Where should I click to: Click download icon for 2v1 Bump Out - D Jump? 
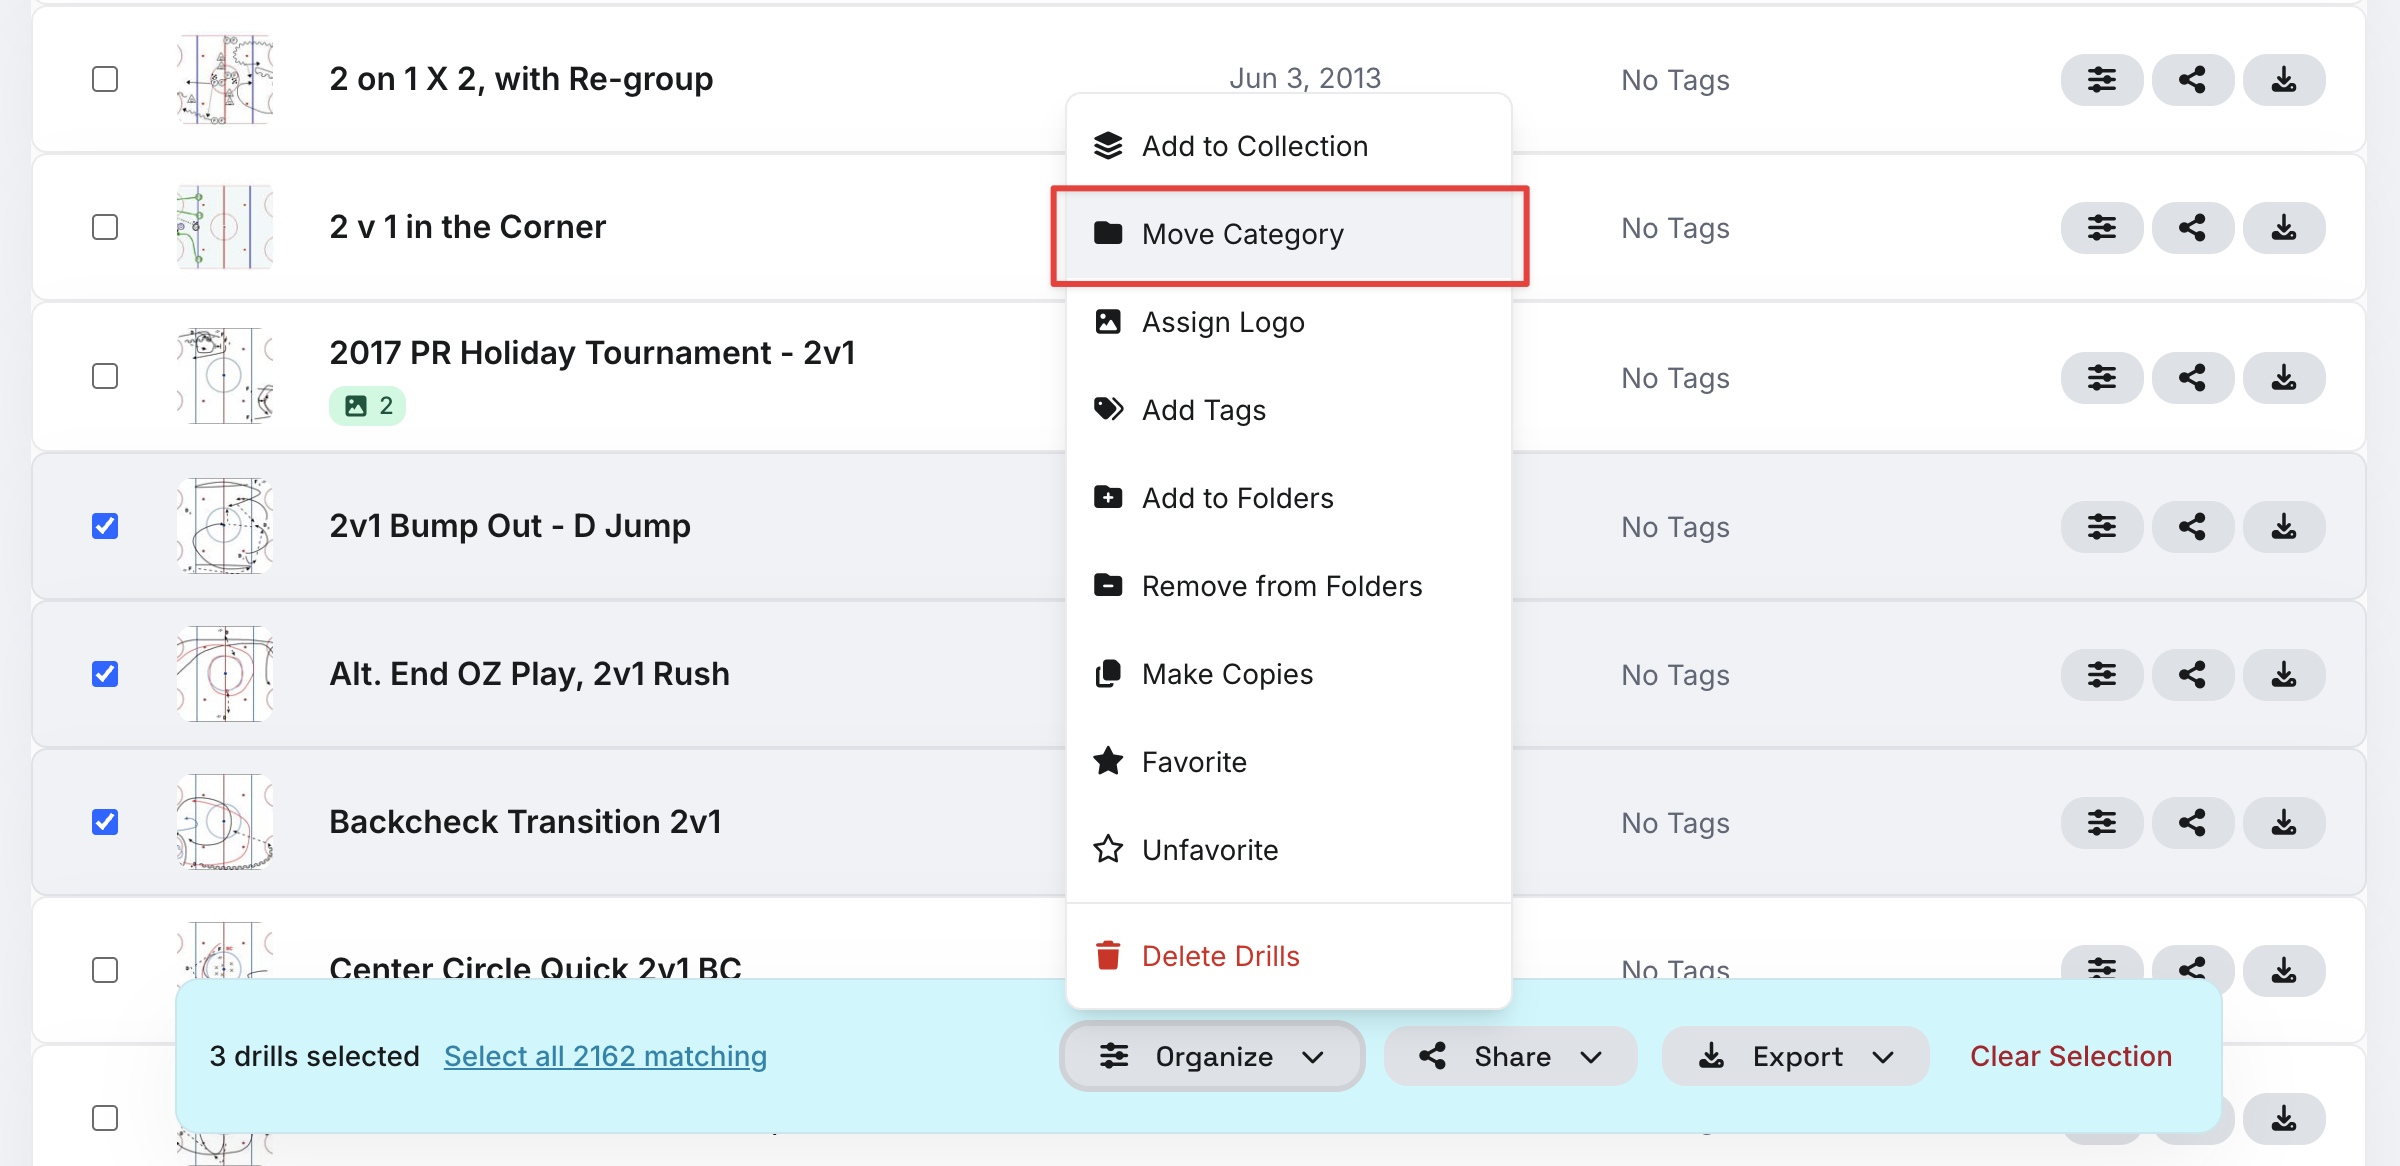click(2284, 526)
